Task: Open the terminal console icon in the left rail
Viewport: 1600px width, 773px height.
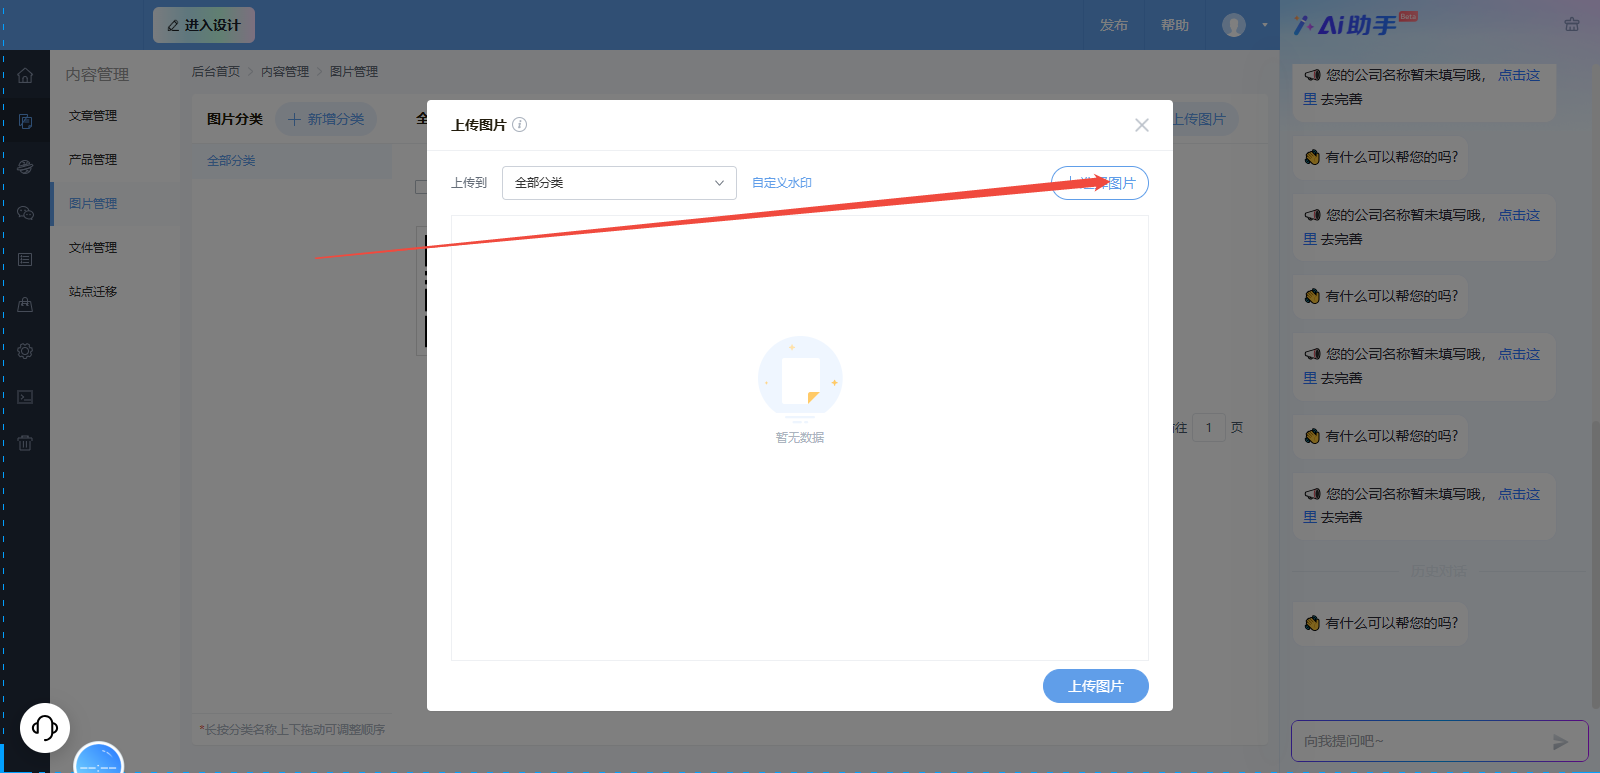Action: [x=25, y=397]
